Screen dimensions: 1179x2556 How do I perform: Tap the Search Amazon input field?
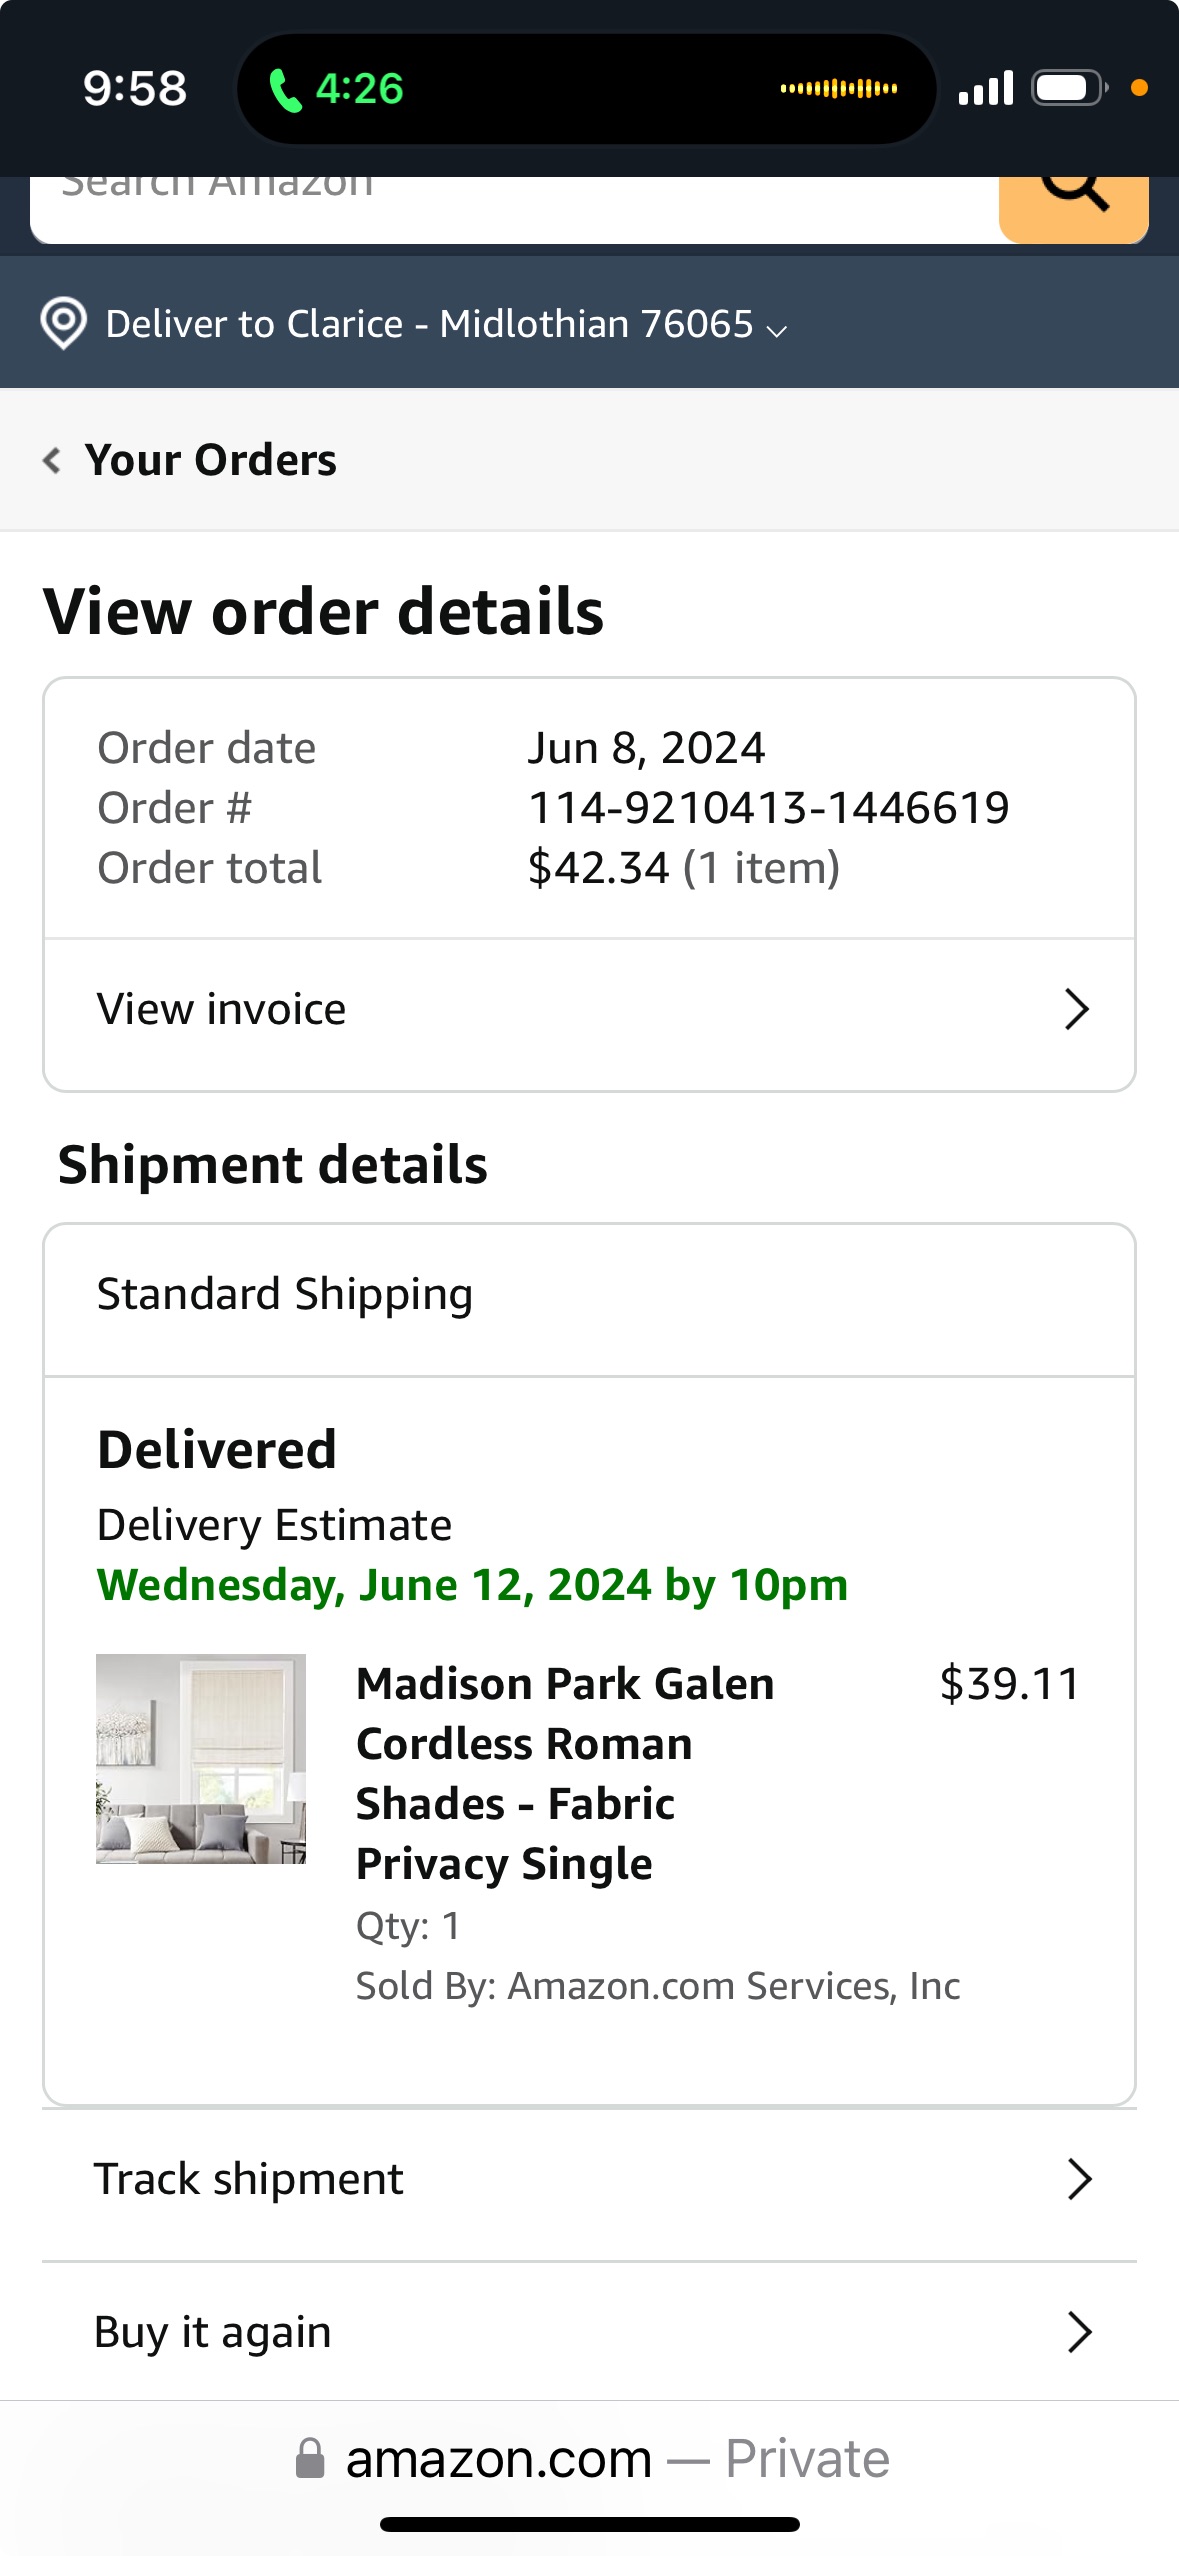(514, 209)
